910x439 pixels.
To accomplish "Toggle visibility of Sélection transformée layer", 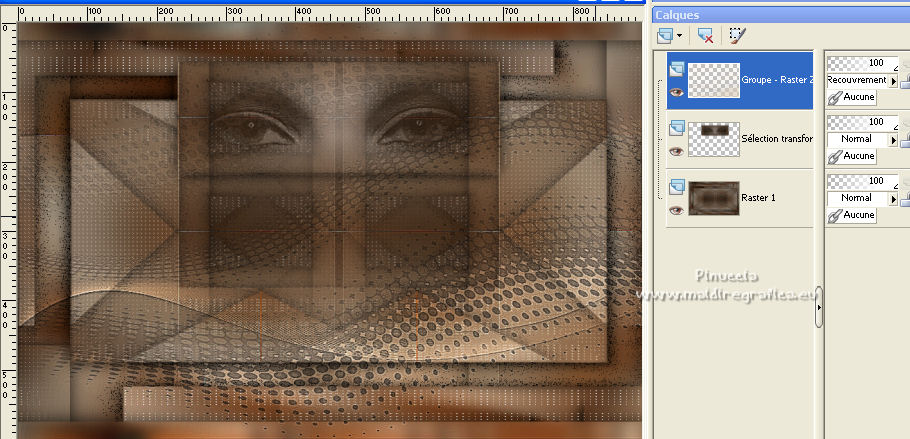I will tap(676, 152).
